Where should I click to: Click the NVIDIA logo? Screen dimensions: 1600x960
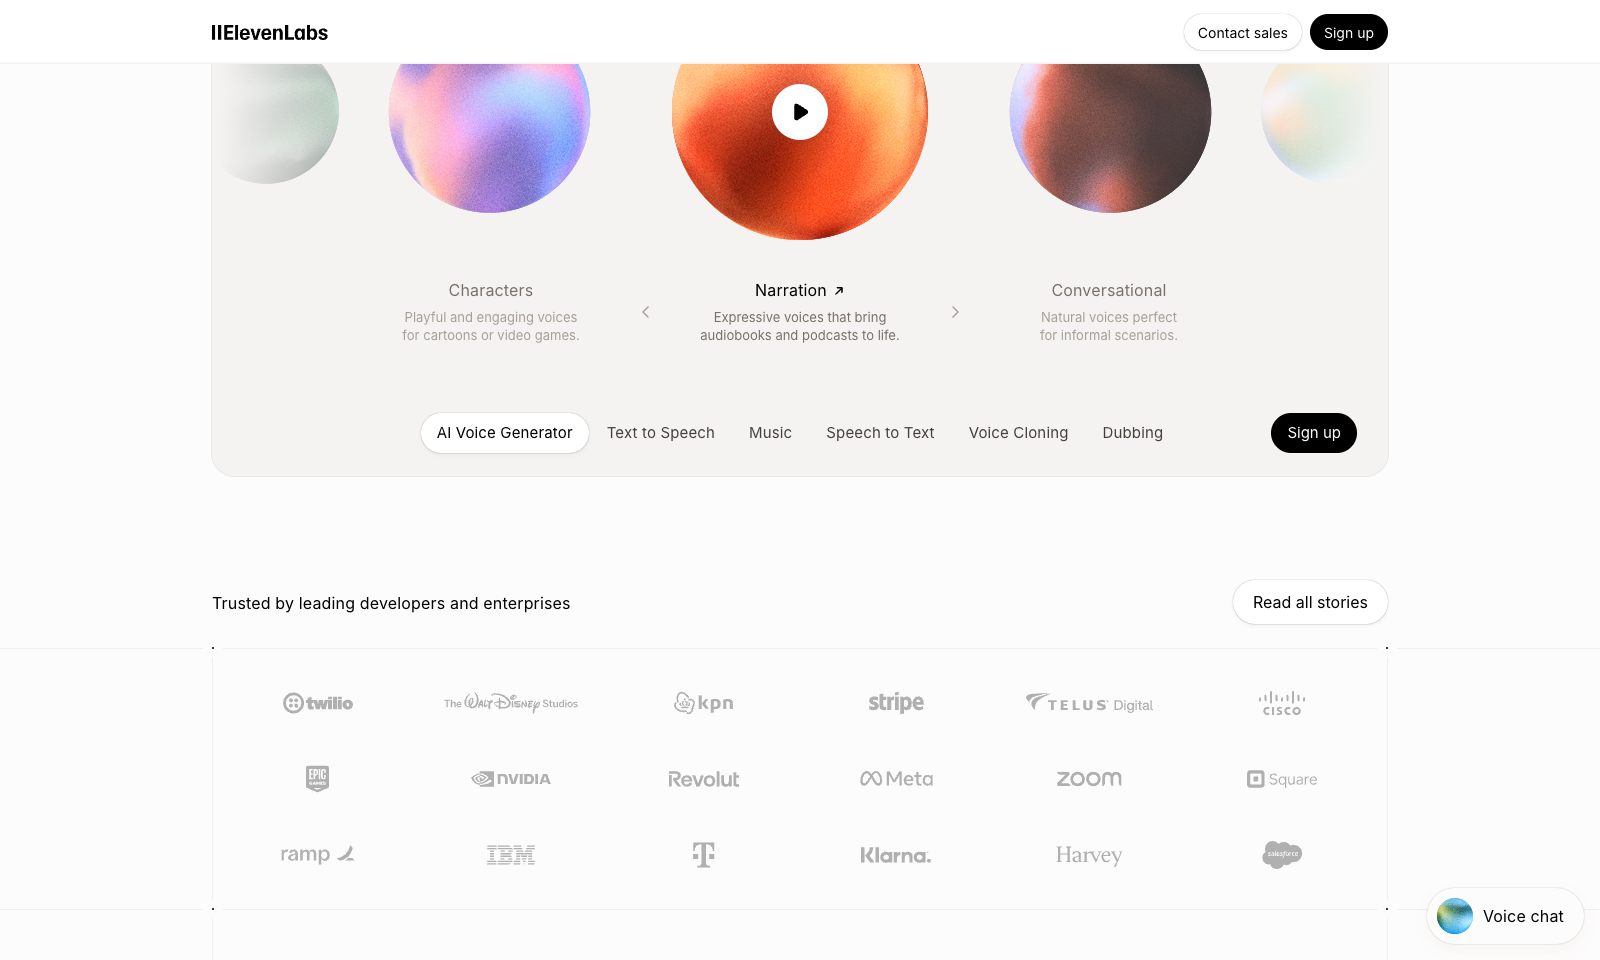(511, 778)
